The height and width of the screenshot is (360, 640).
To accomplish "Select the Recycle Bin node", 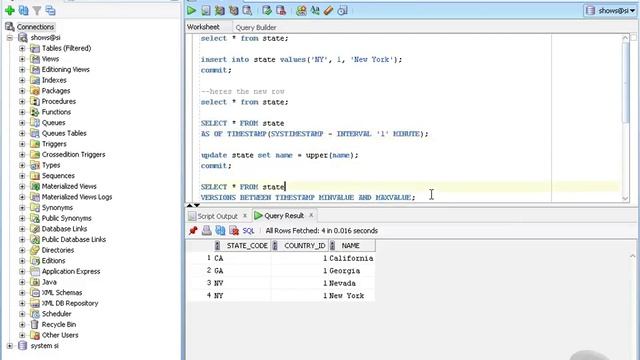I will coord(59,324).
